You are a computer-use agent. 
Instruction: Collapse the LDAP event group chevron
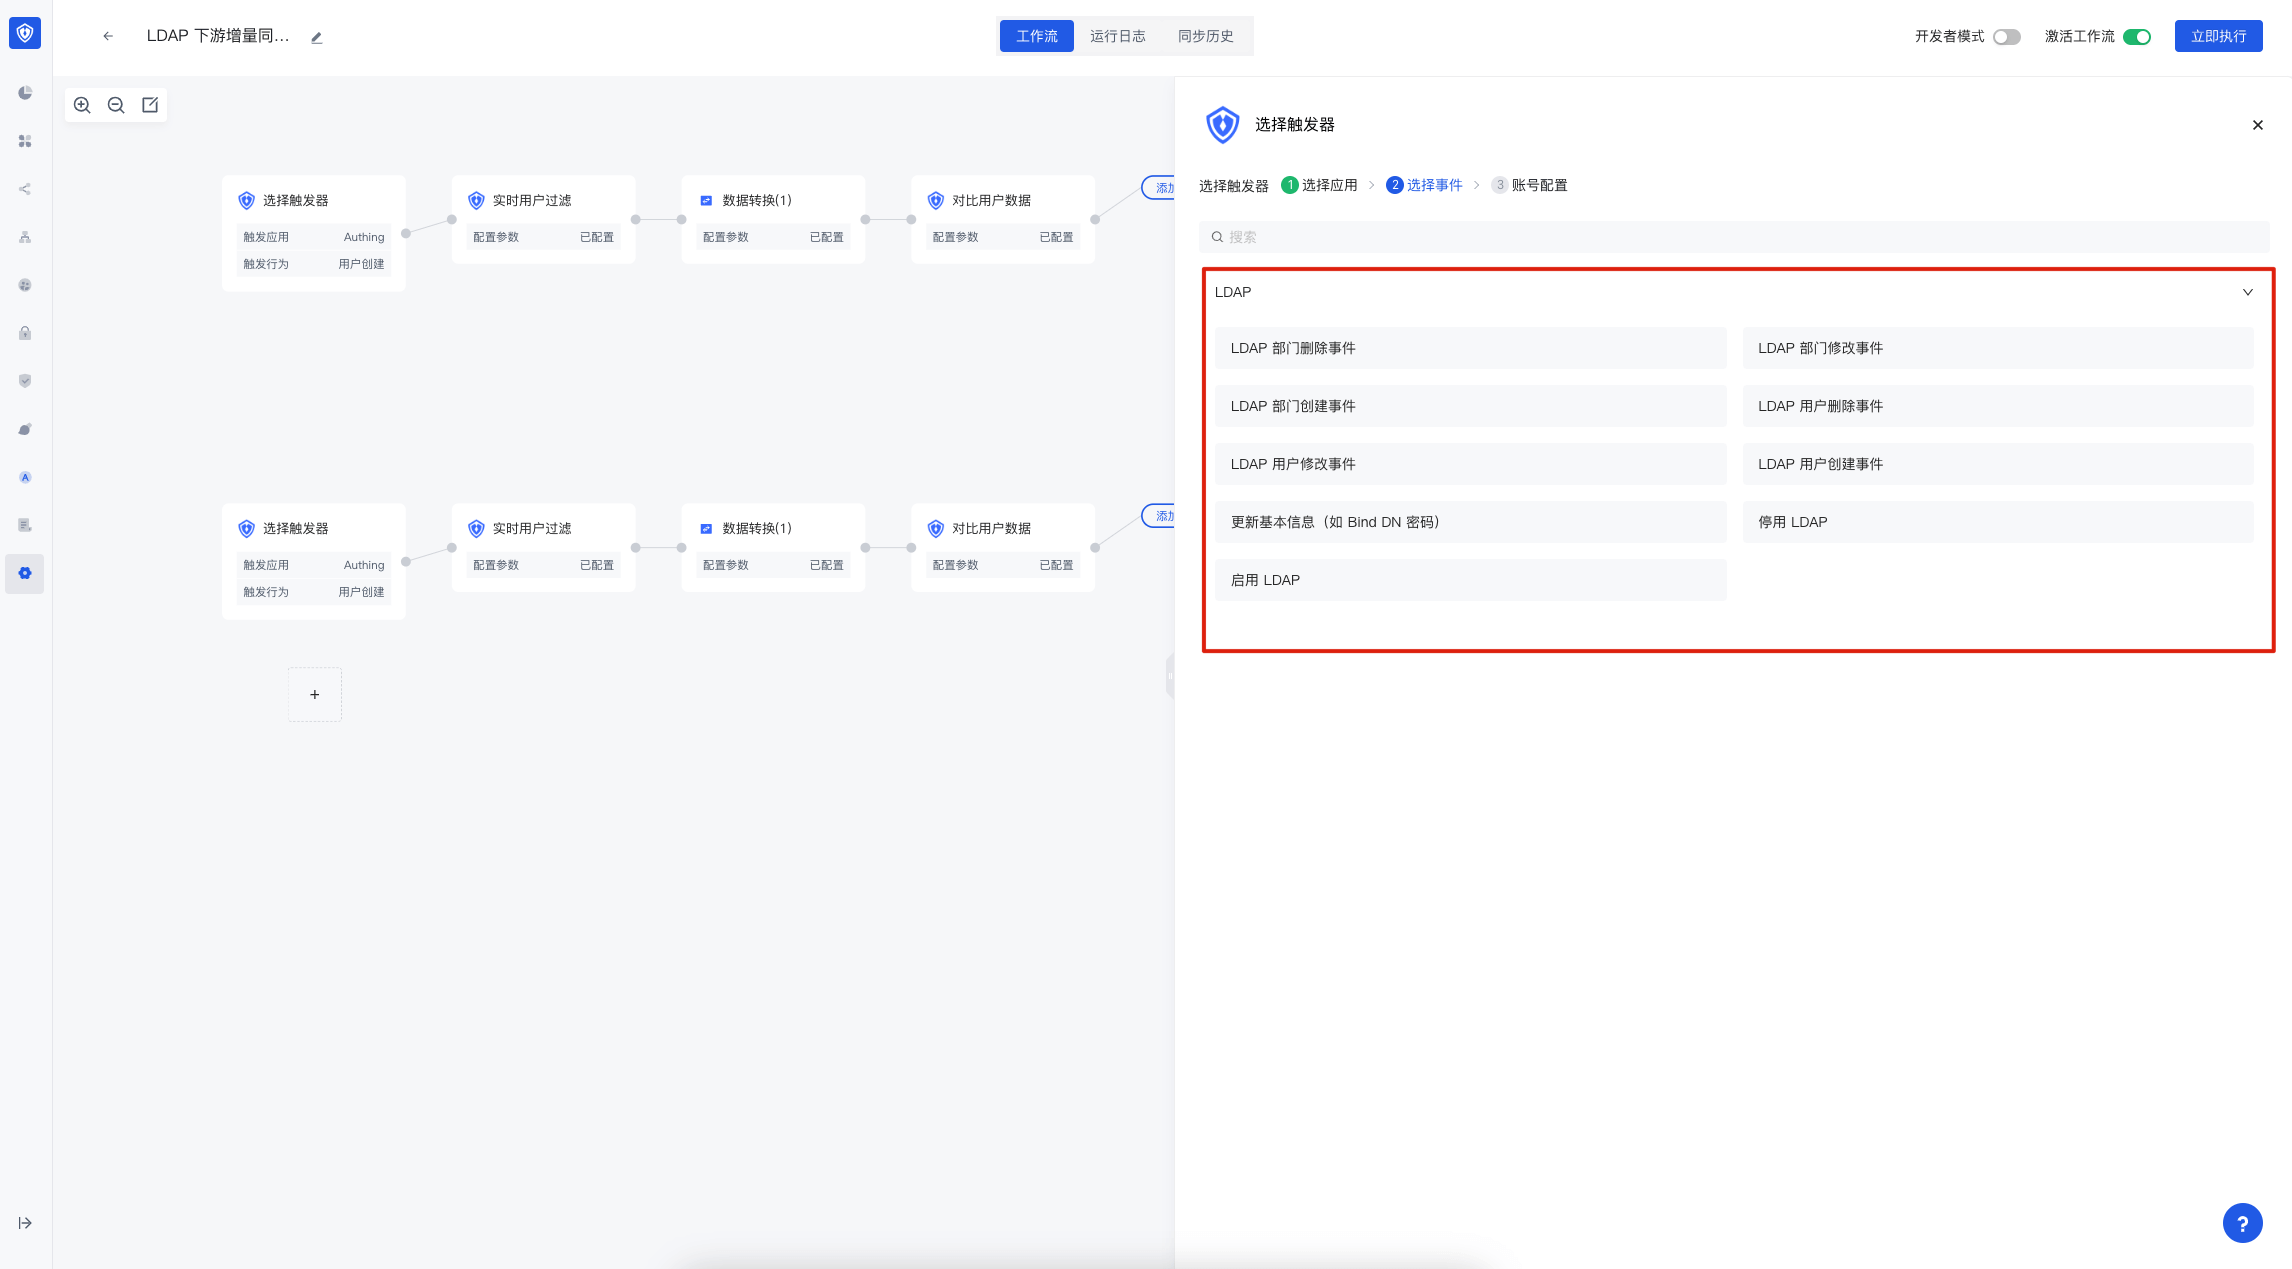coord(2247,292)
